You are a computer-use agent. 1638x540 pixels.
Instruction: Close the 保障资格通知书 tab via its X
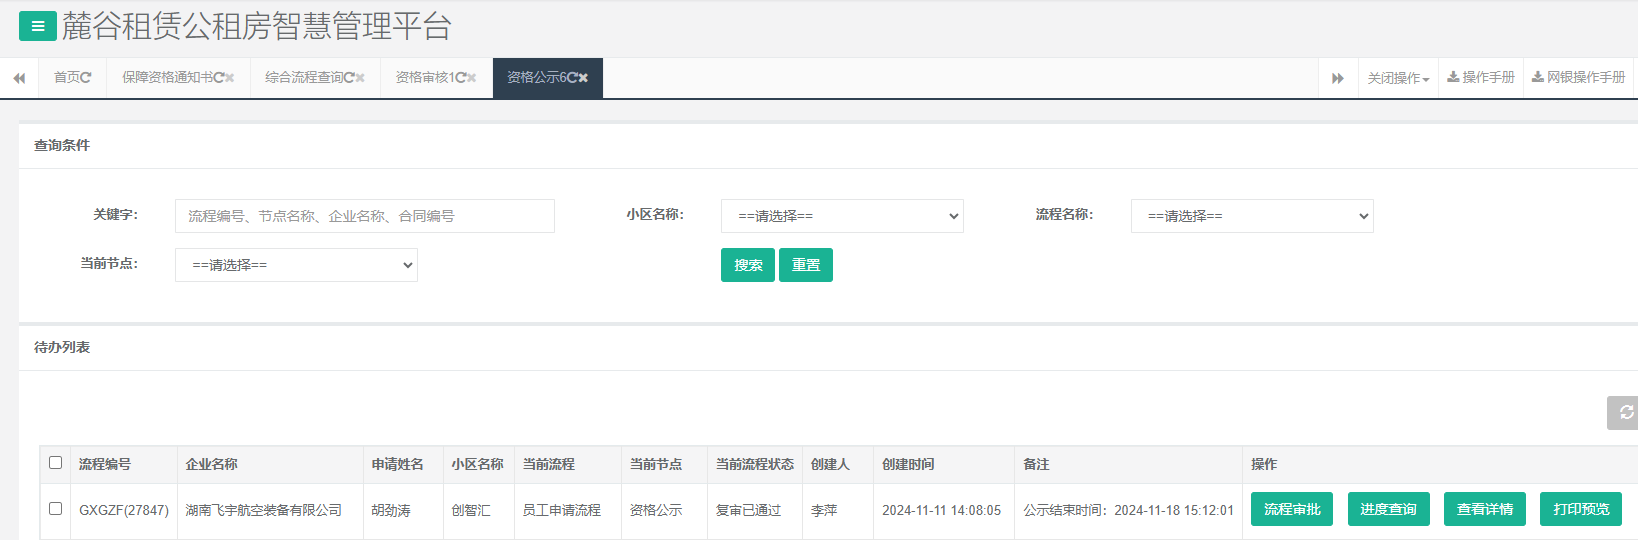point(230,78)
